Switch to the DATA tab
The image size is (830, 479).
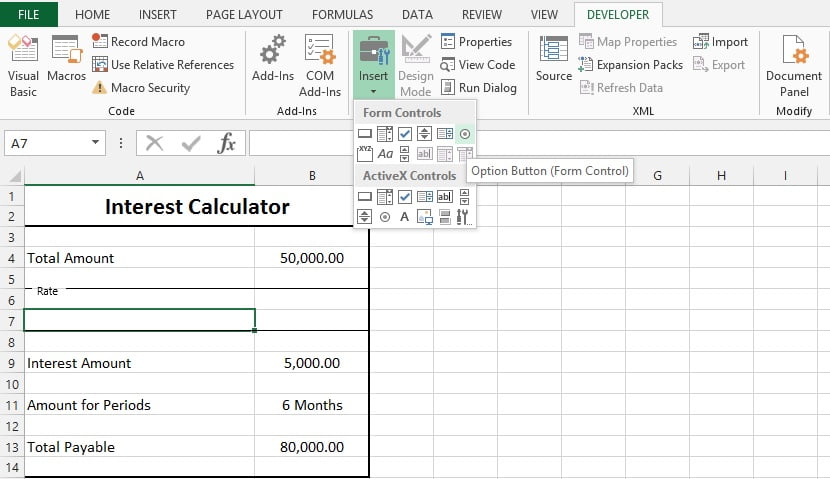click(417, 14)
